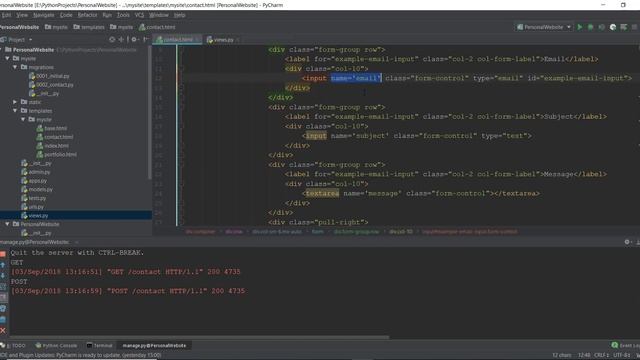Click the horizontal scrollbar in run console
This screenshot has width=640, height=360.
pyautogui.click(x=199, y=338)
